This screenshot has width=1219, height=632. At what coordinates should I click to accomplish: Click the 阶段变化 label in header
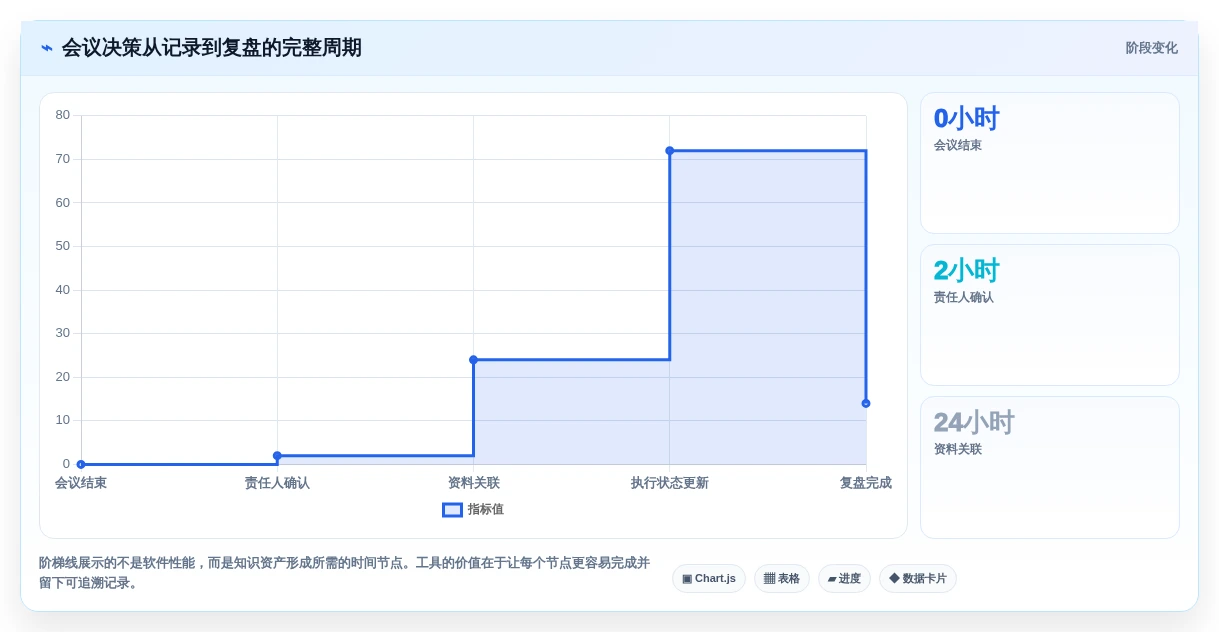coord(1151,48)
